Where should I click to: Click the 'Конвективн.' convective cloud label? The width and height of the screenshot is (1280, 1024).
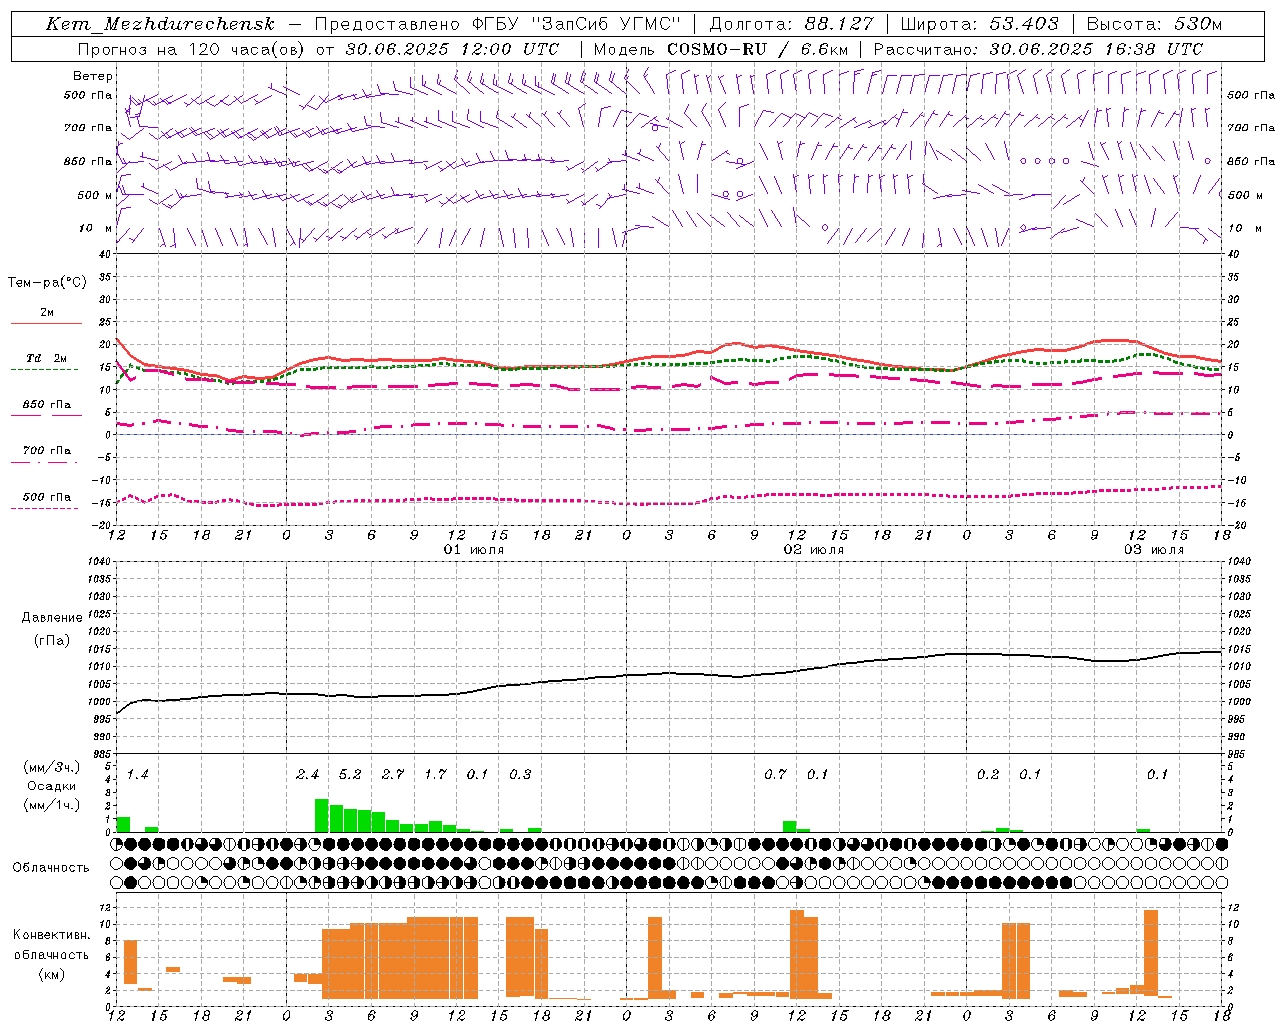(51, 935)
